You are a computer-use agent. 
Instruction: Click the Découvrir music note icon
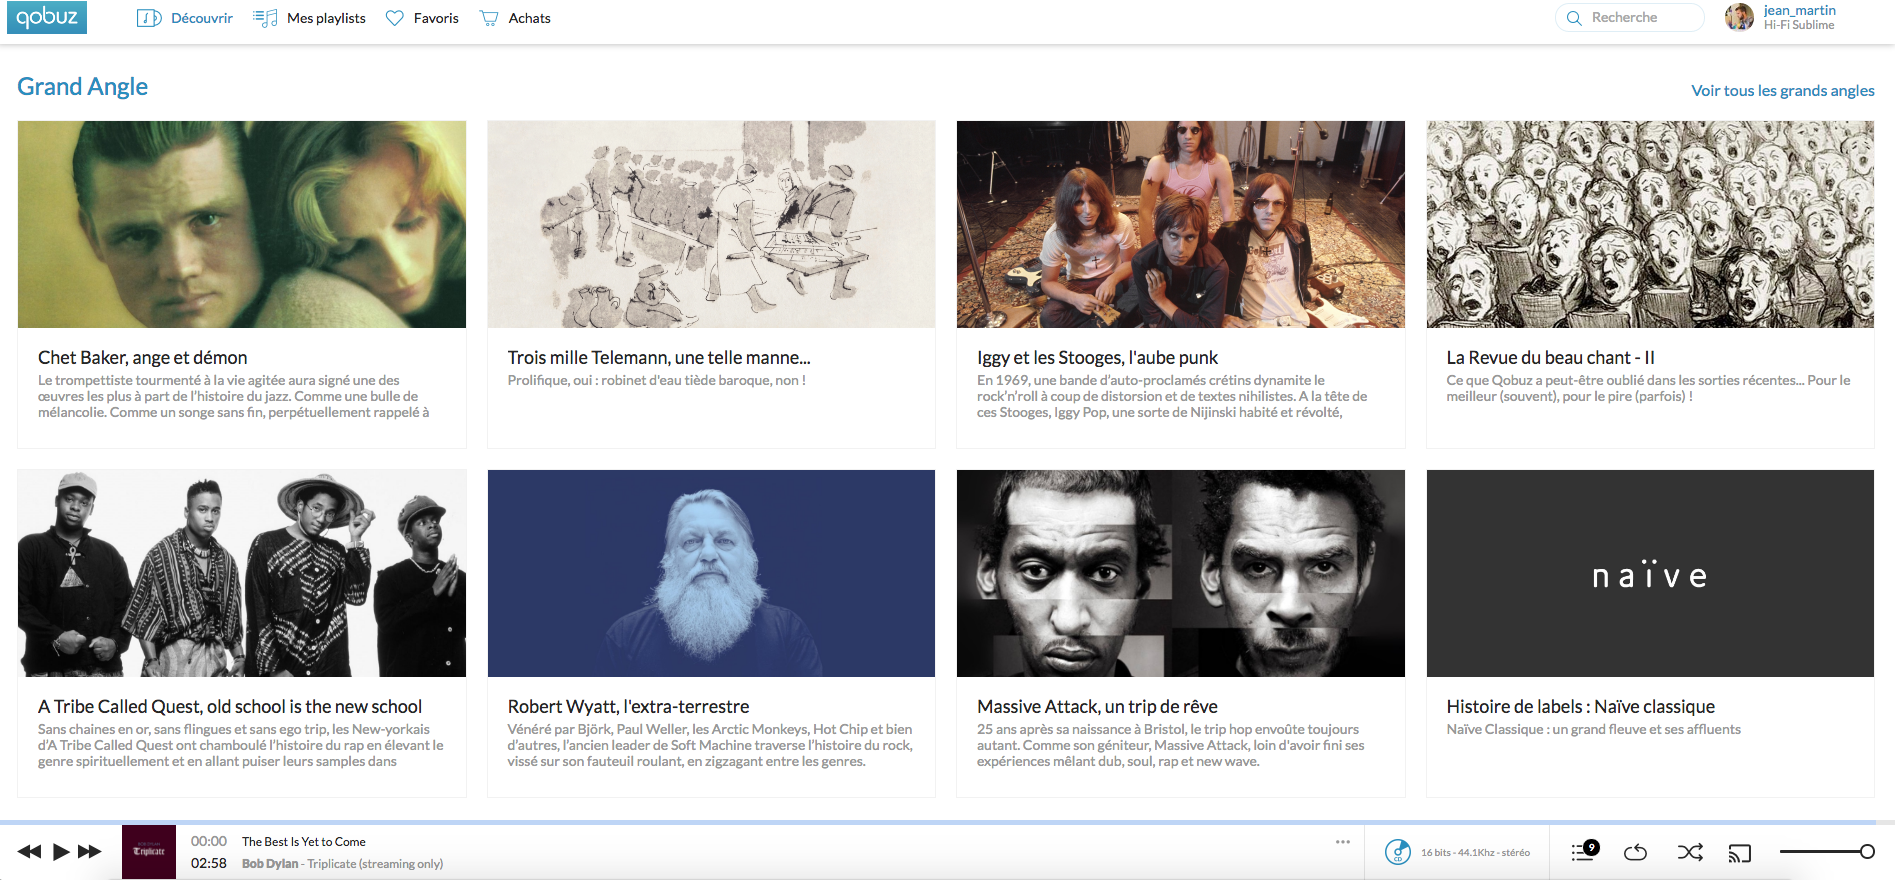pyautogui.click(x=149, y=18)
